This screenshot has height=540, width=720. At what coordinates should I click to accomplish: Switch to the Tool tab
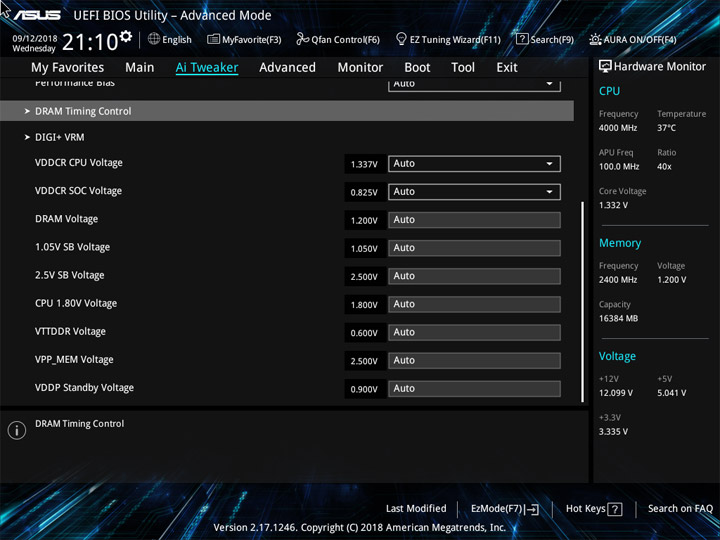pos(463,68)
